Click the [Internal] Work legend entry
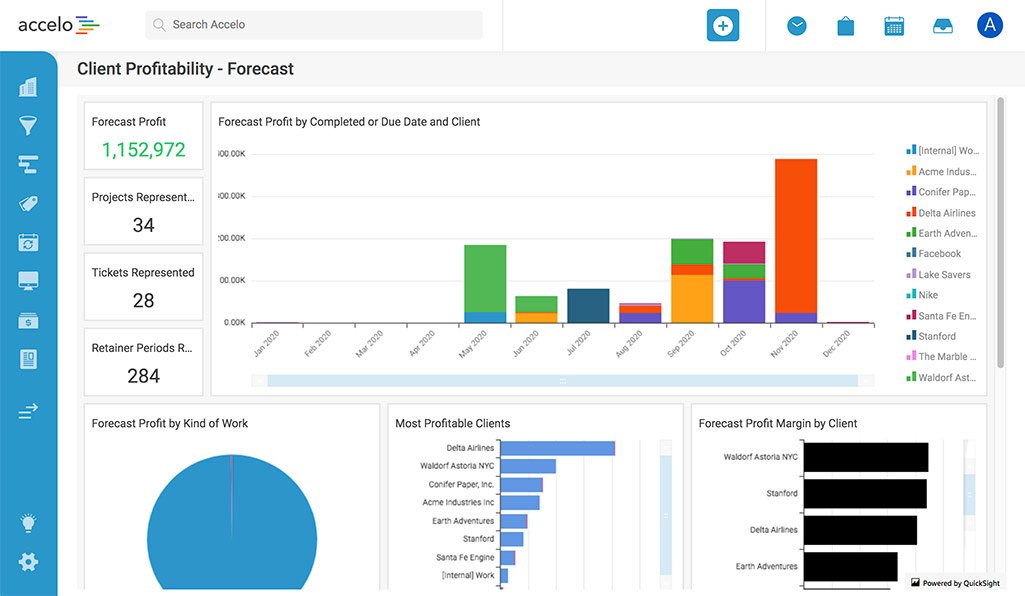Image resolution: width=1025 pixels, height=596 pixels. [943, 150]
